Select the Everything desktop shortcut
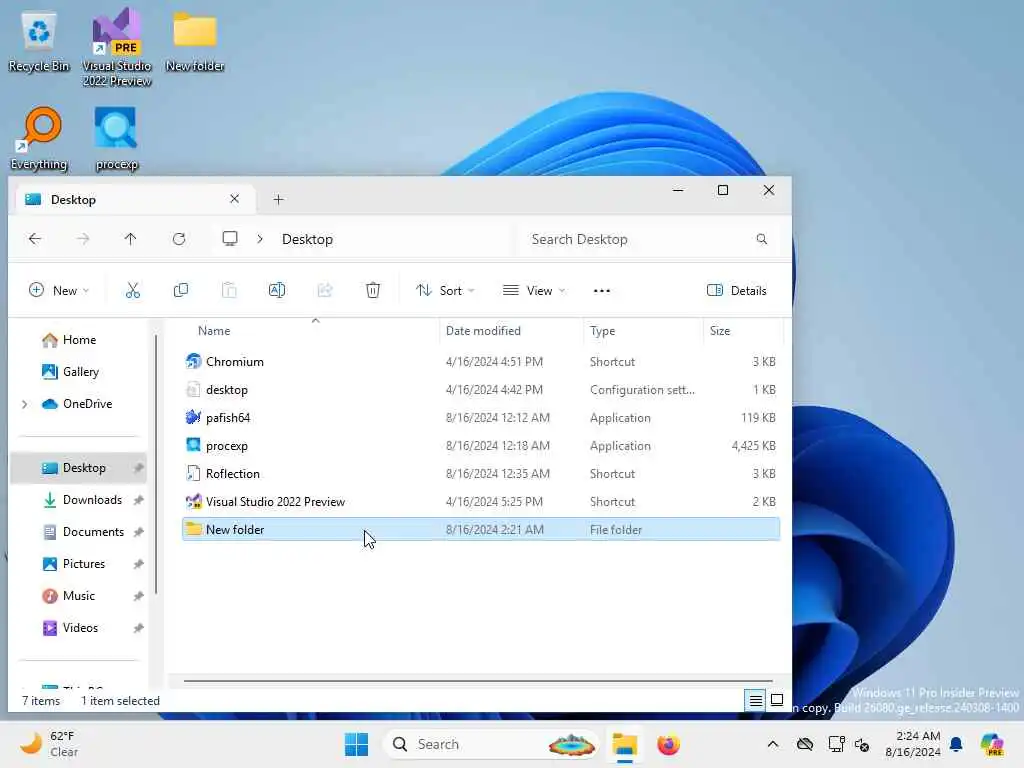This screenshot has width=1024, height=768. [39, 139]
